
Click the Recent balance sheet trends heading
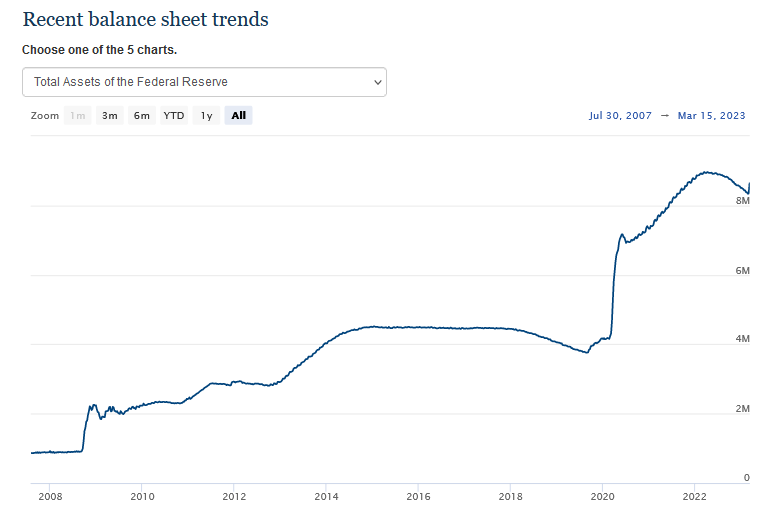pos(145,20)
